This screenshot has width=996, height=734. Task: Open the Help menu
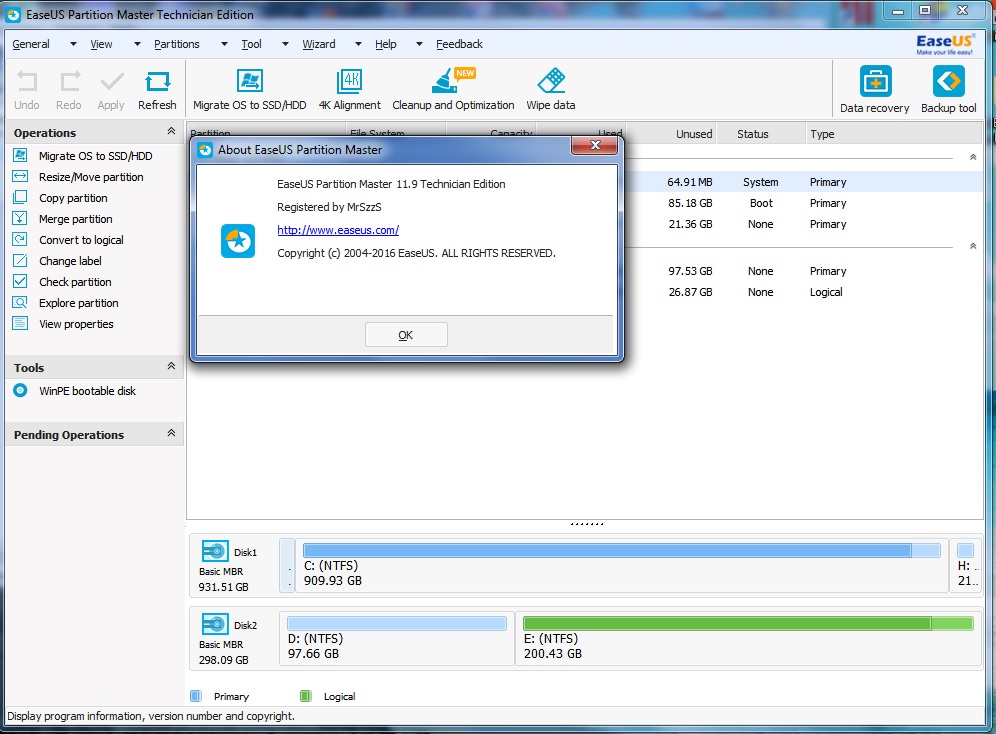[x=386, y=44]
